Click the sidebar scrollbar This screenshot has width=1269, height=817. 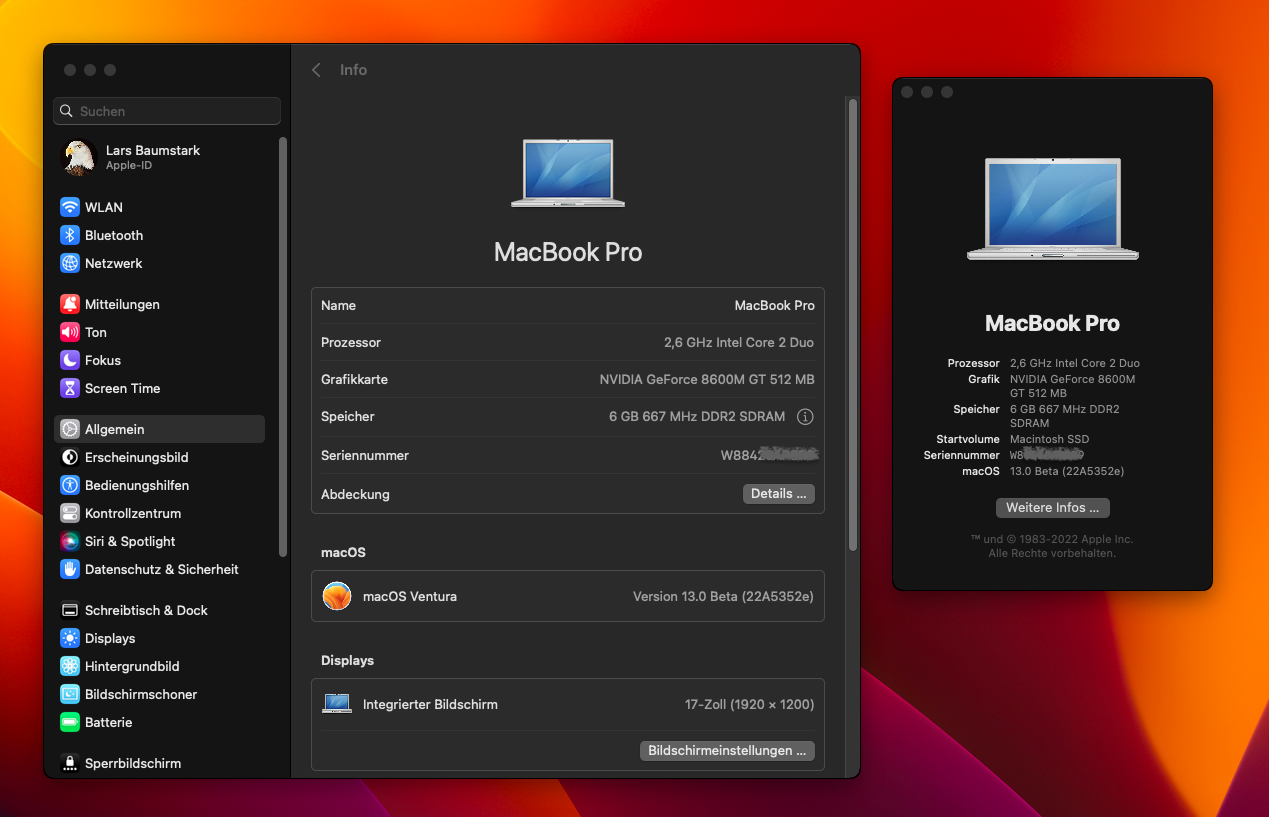click(283, 346)
